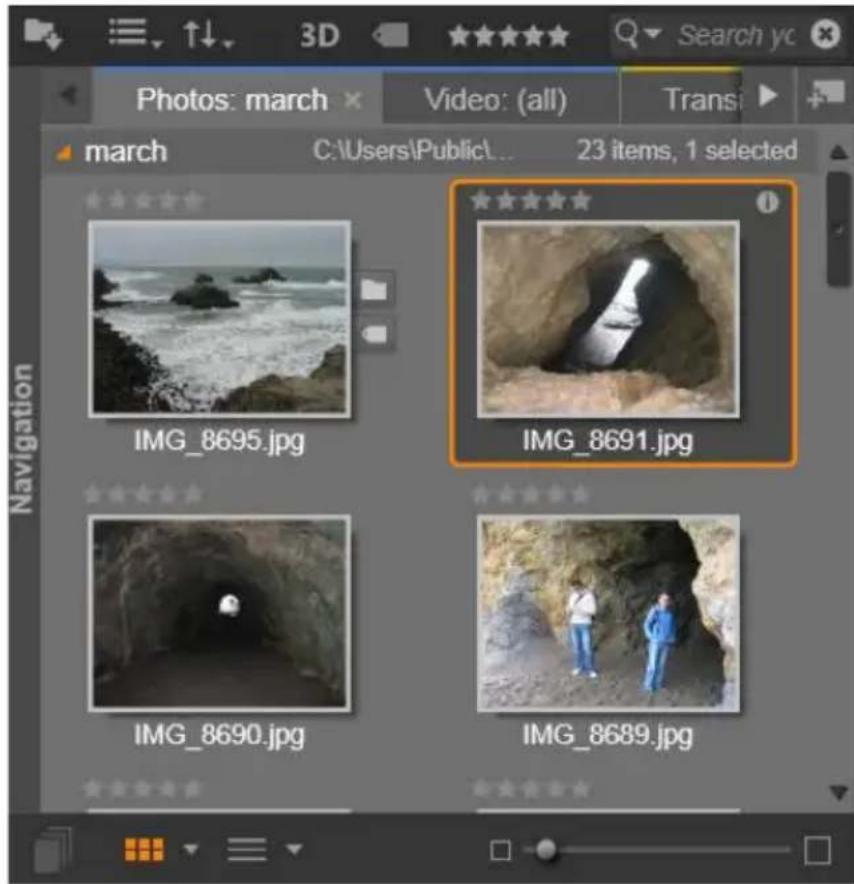Select the IMG_8691.jpg cave thumbnail
Viewport: 854px width, 884px height.
pos(608,319)
